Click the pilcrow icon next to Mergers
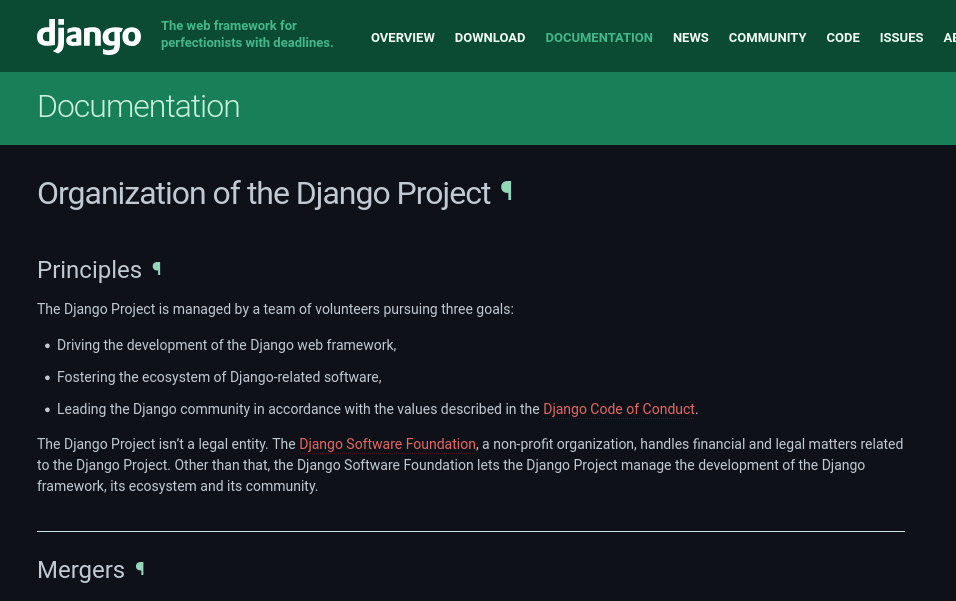Viewport: 956px width, 601px height. pos(140,568)
